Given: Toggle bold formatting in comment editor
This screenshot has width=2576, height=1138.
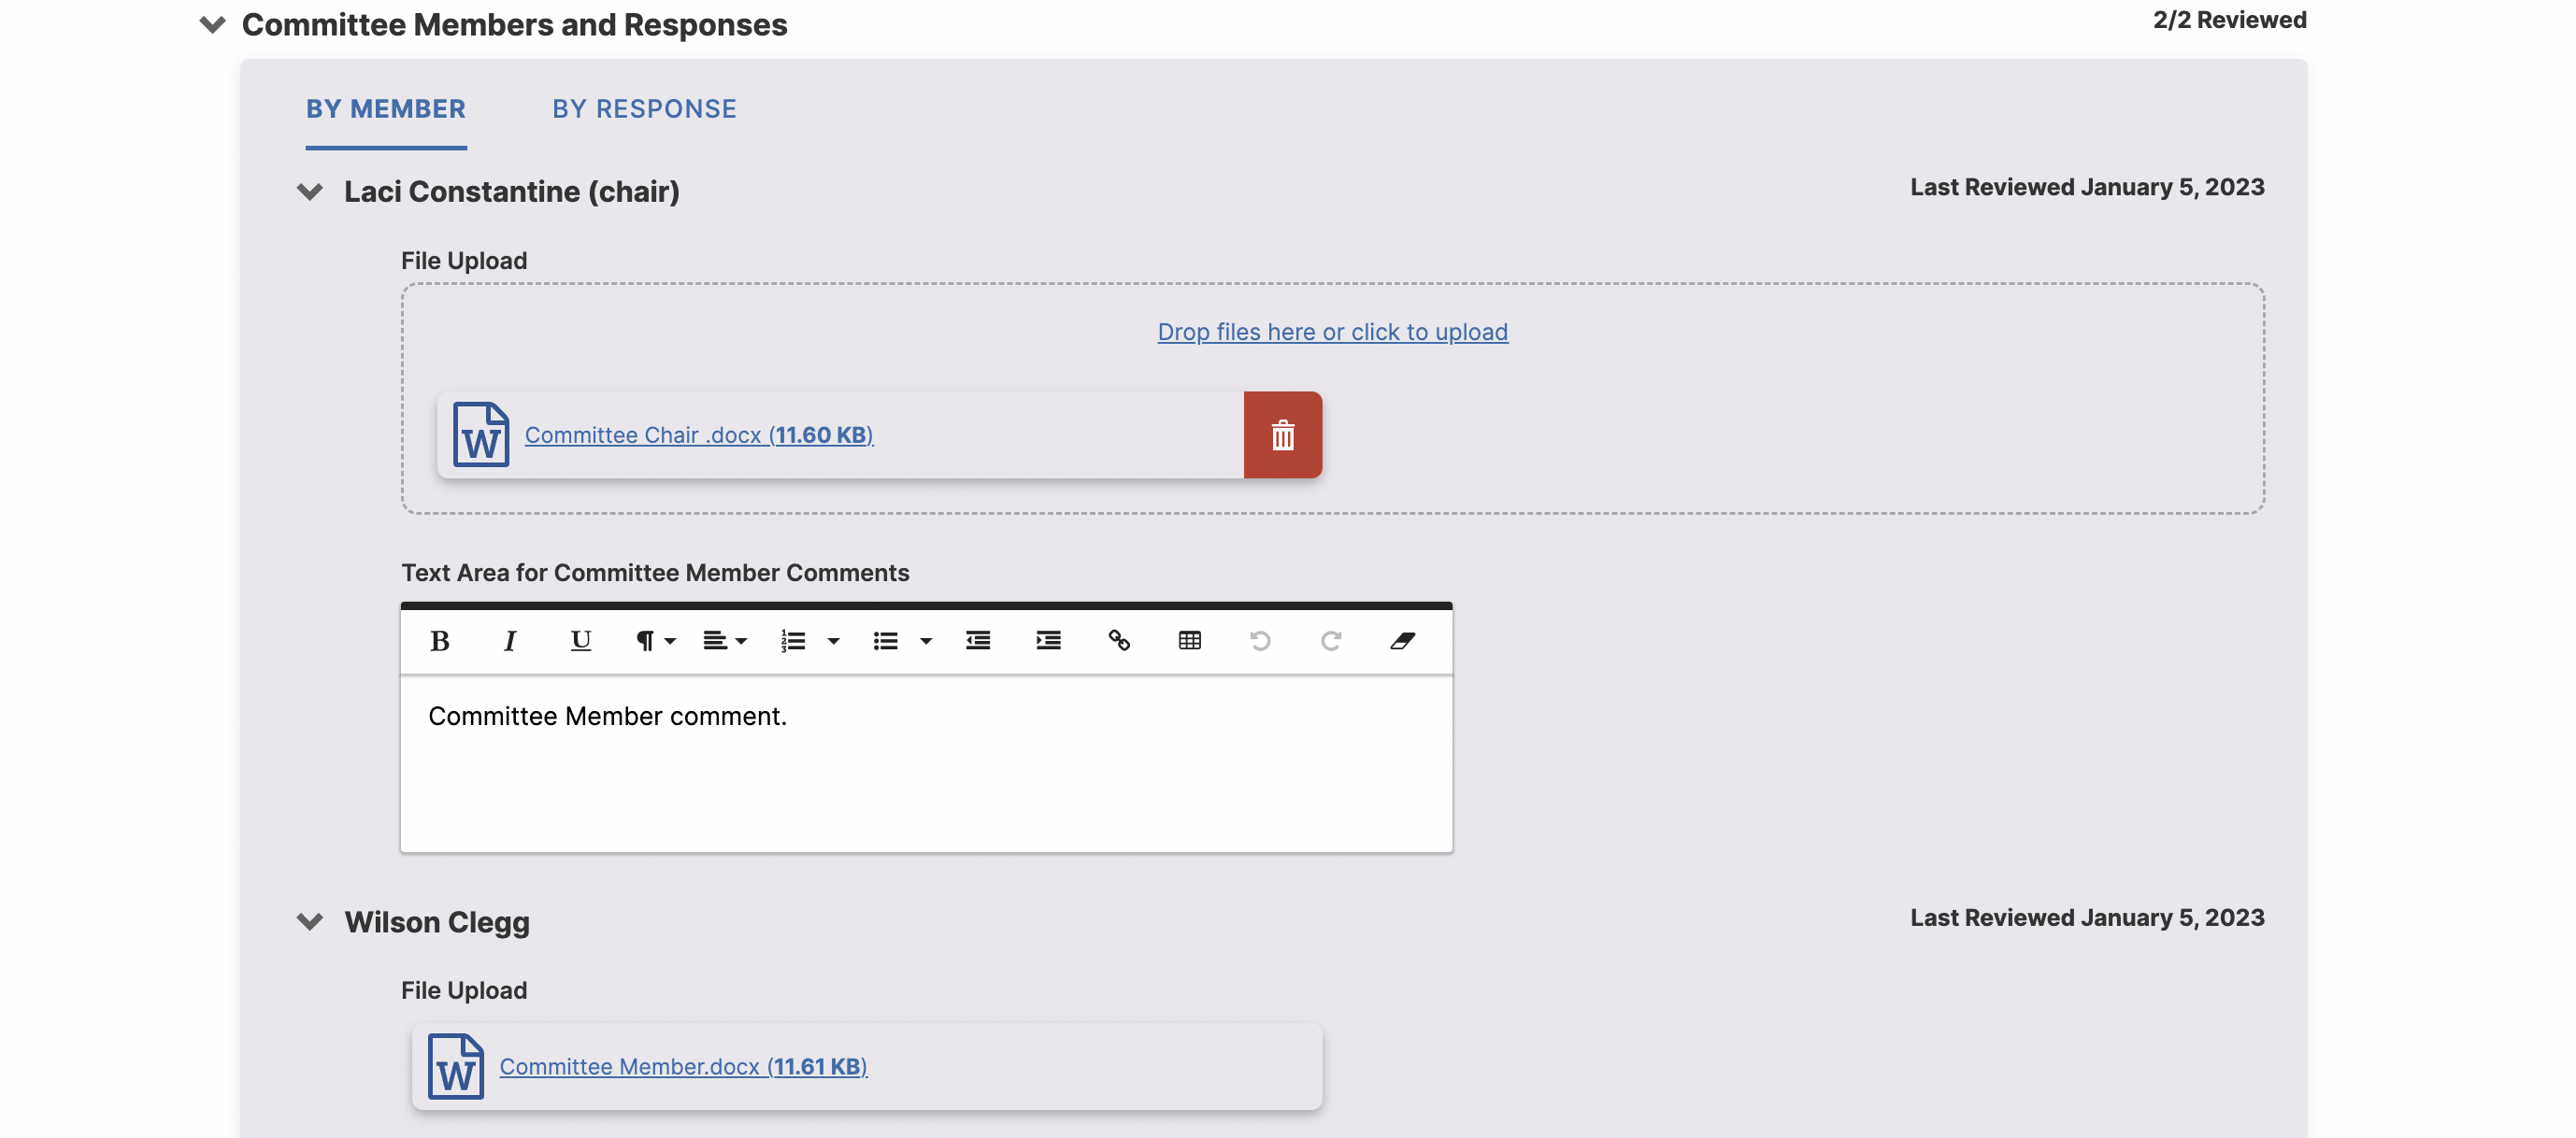Looking at the screenshot, I should [439, 641].
